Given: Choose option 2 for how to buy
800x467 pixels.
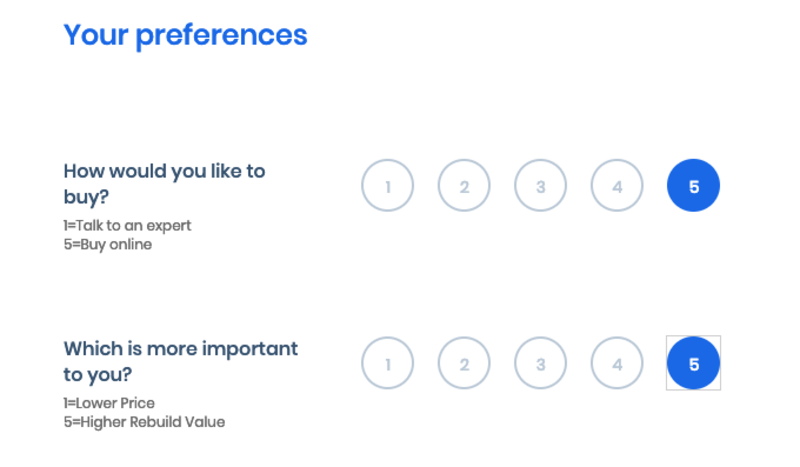Looking at the screenshot, I should [464, 186].
